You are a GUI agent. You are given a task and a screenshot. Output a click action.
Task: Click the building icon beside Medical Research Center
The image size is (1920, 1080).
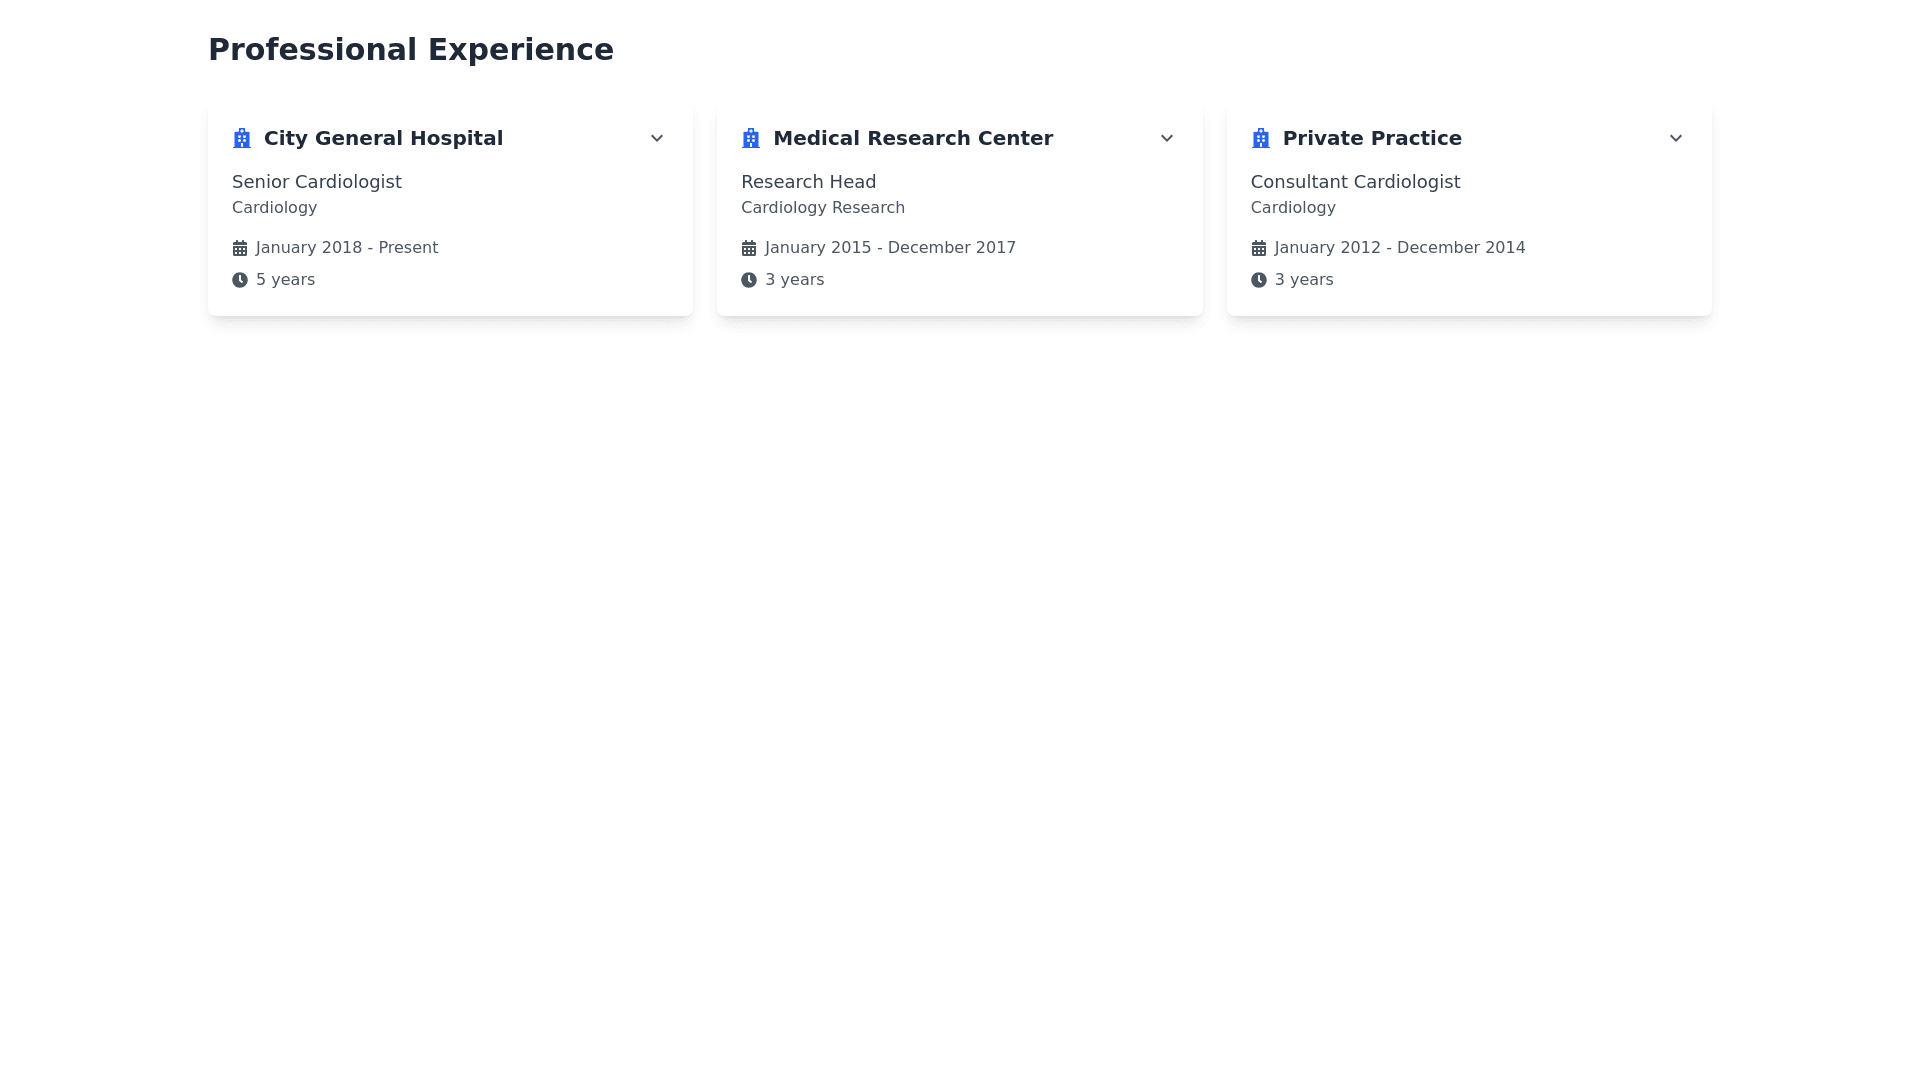tap(751, 138)
